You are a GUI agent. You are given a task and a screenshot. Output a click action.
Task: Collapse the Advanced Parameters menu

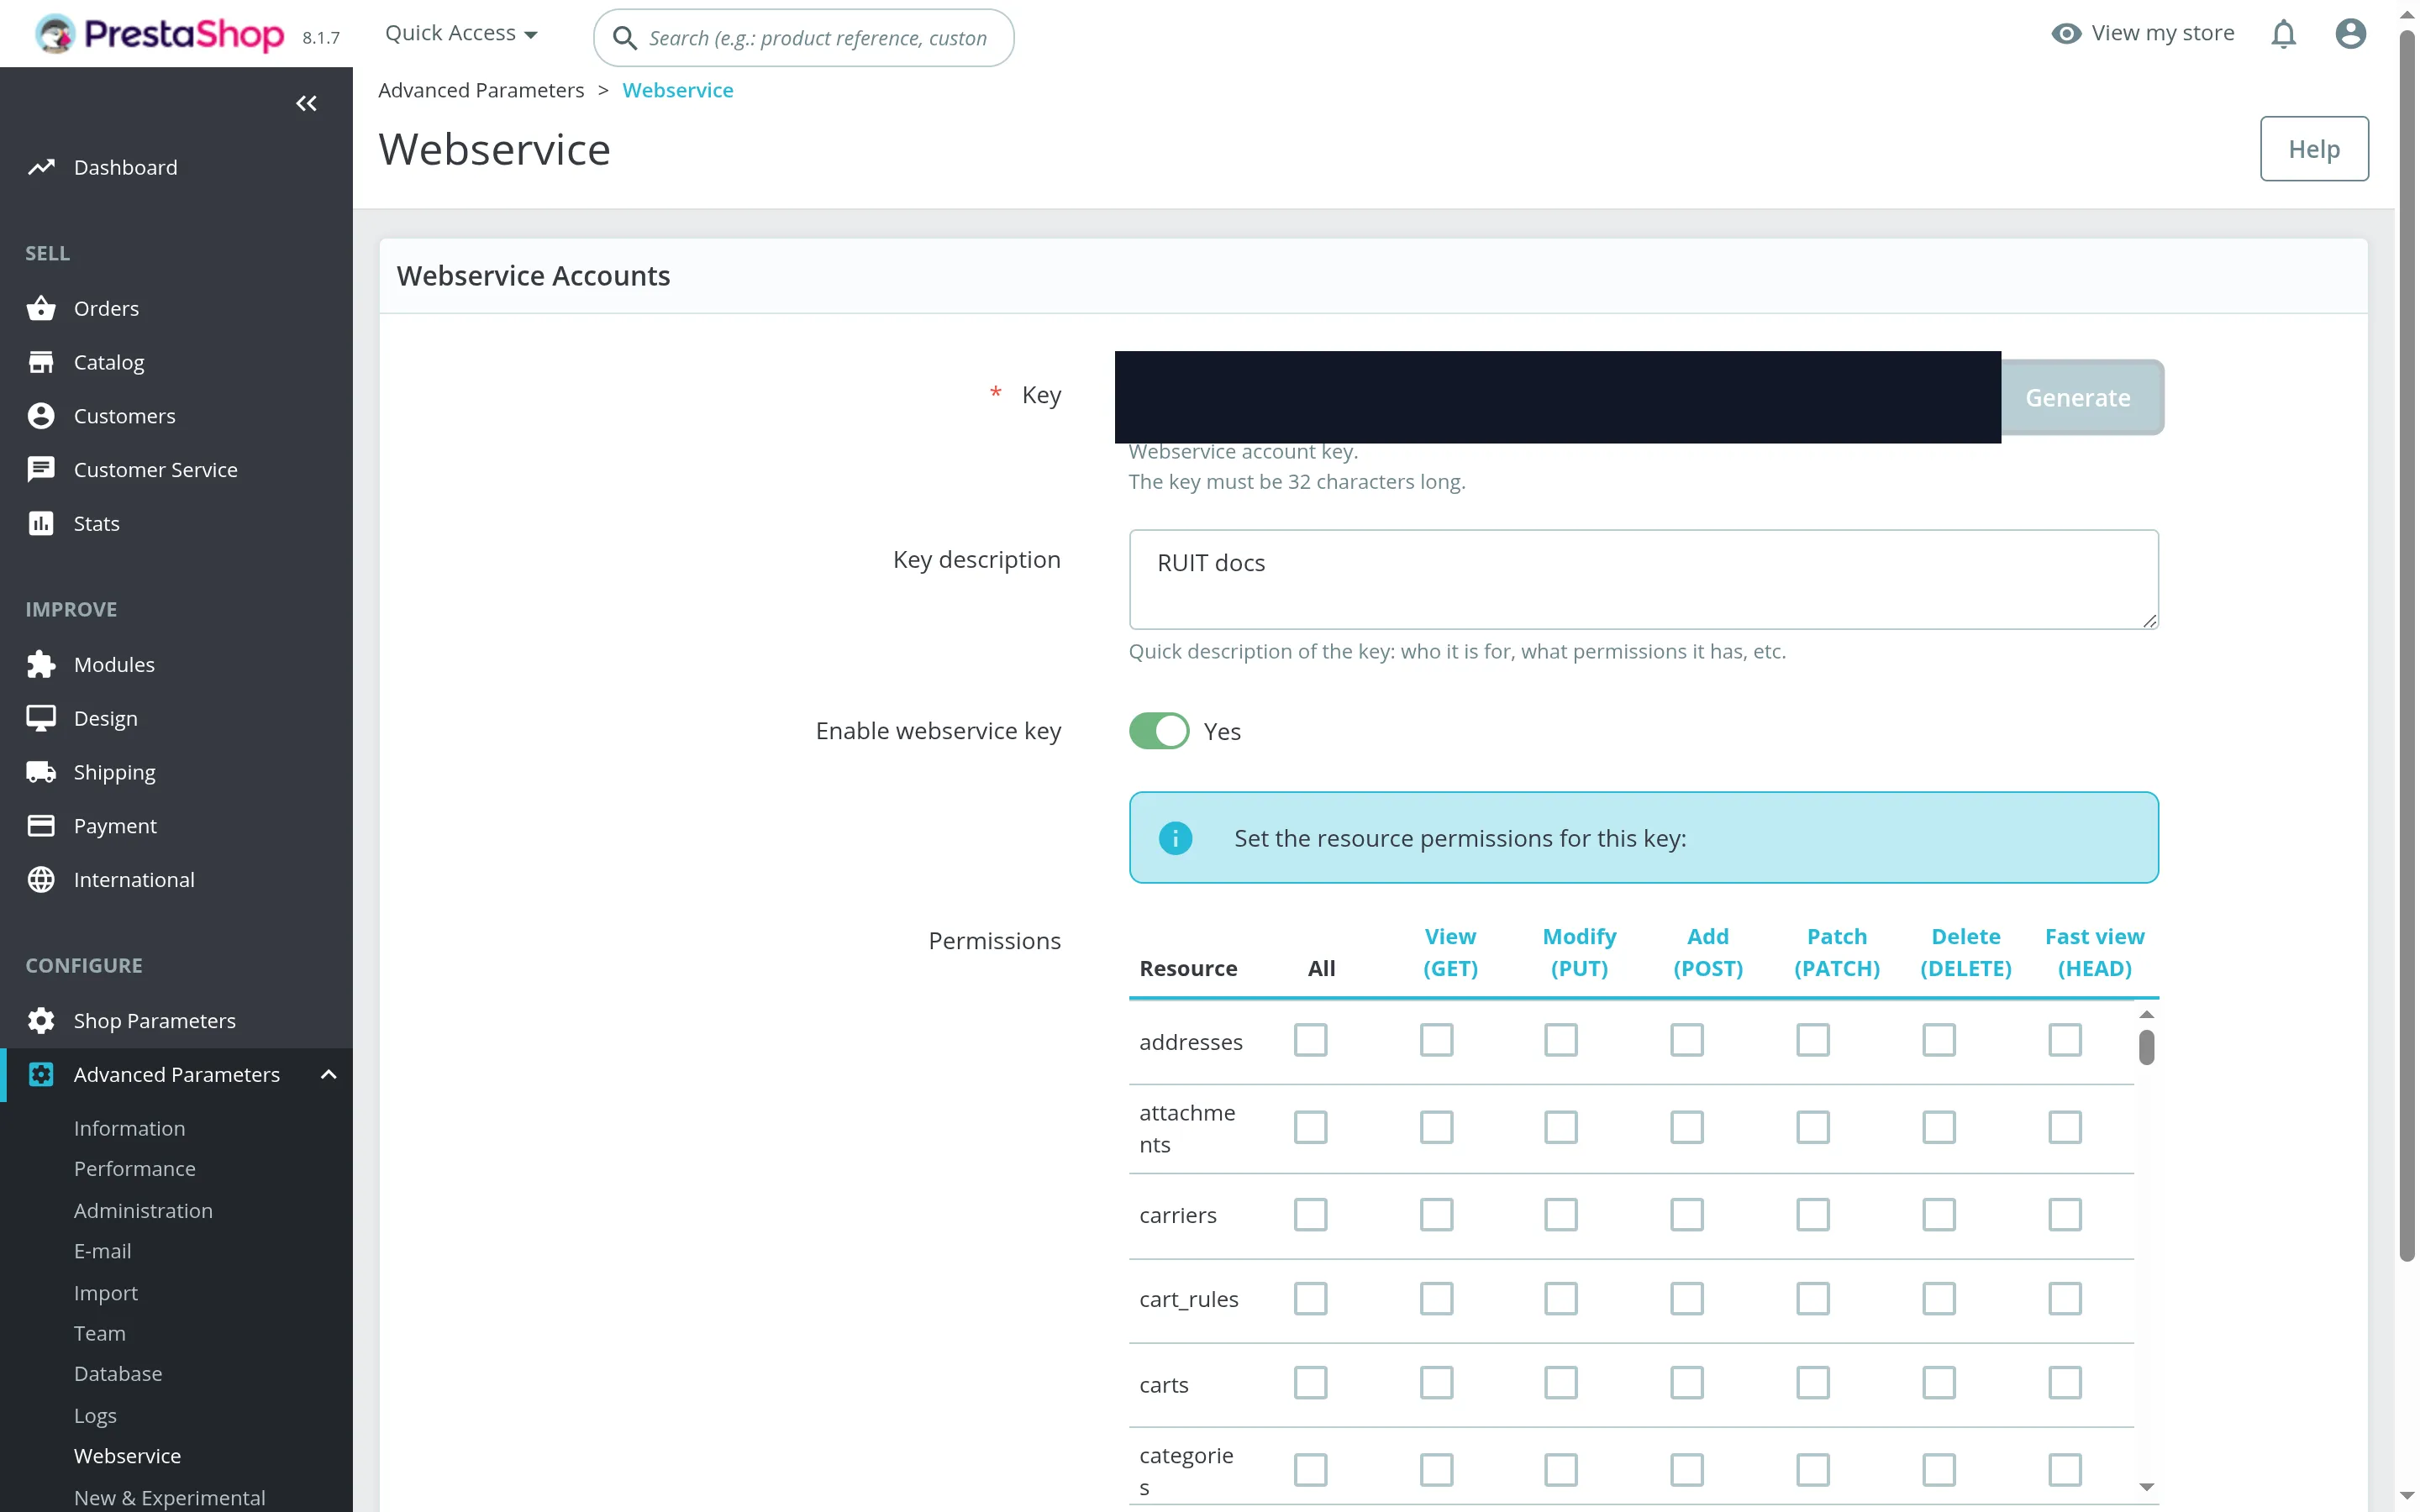click(328, 1075)
